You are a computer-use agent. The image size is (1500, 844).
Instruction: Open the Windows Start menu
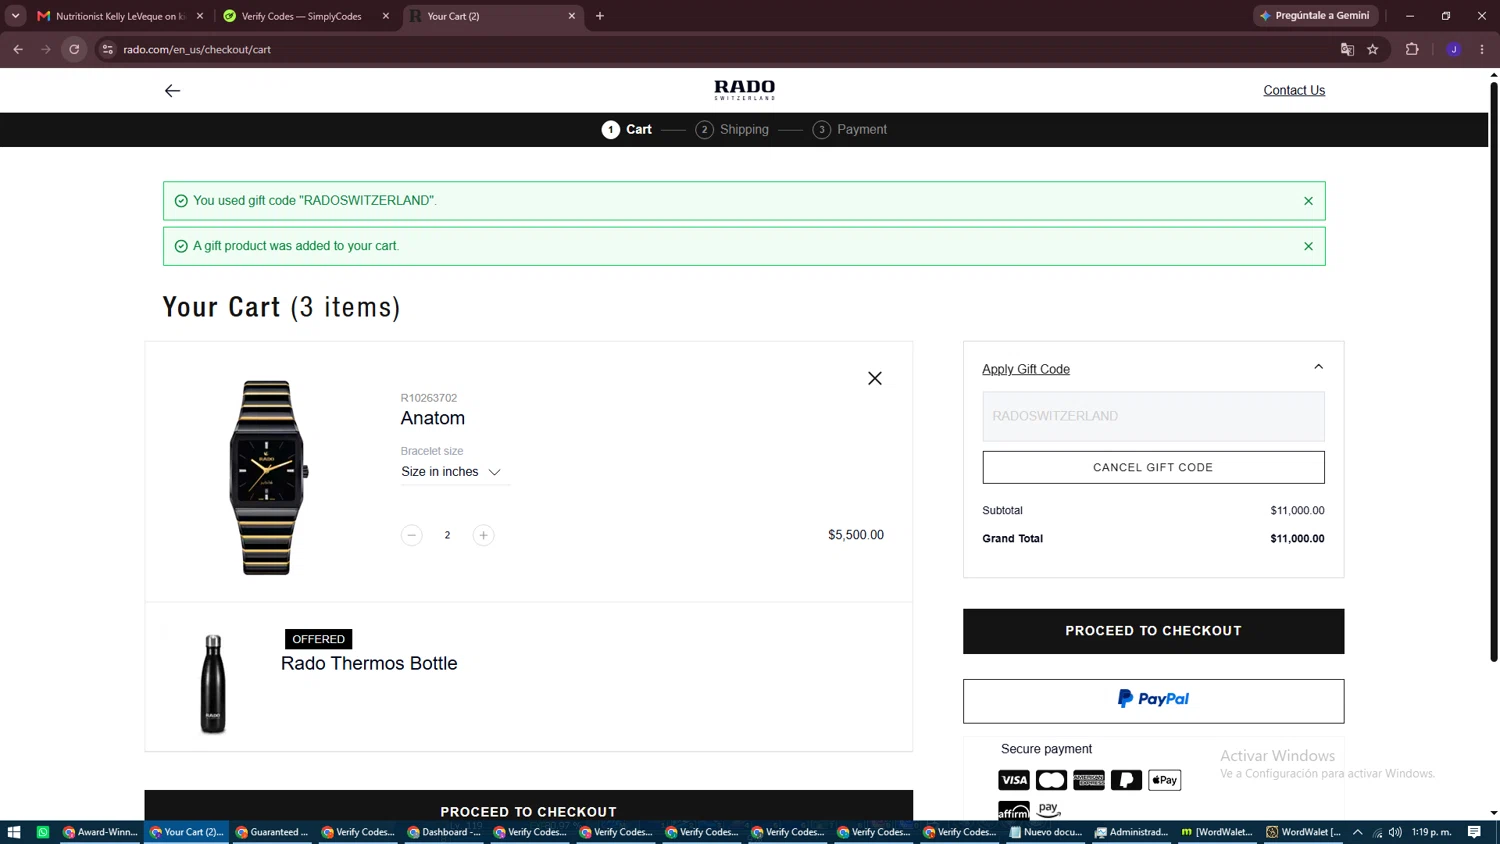pos(14,832)
